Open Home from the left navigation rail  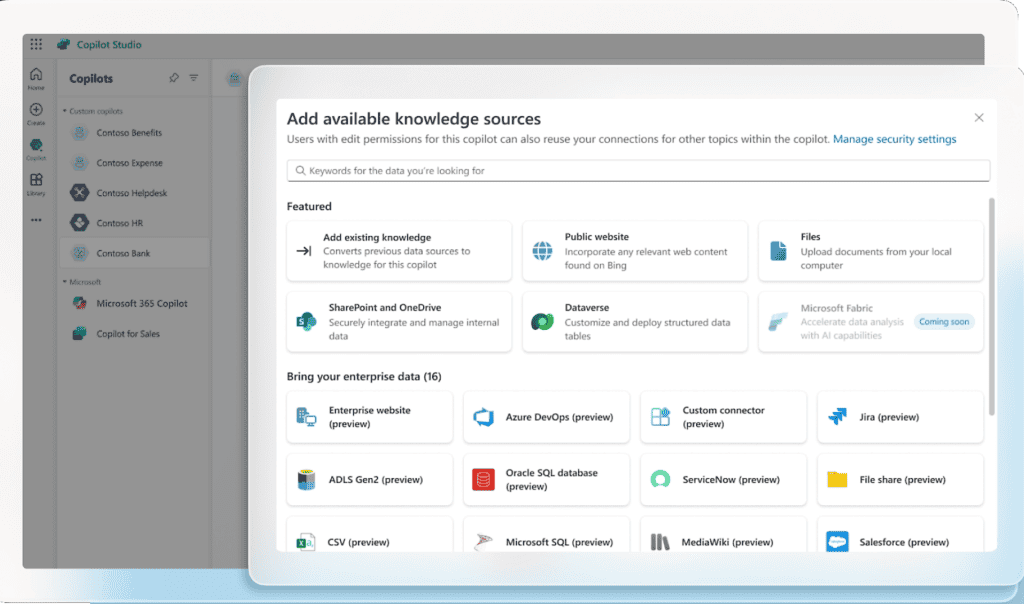[x=36, y=78]
